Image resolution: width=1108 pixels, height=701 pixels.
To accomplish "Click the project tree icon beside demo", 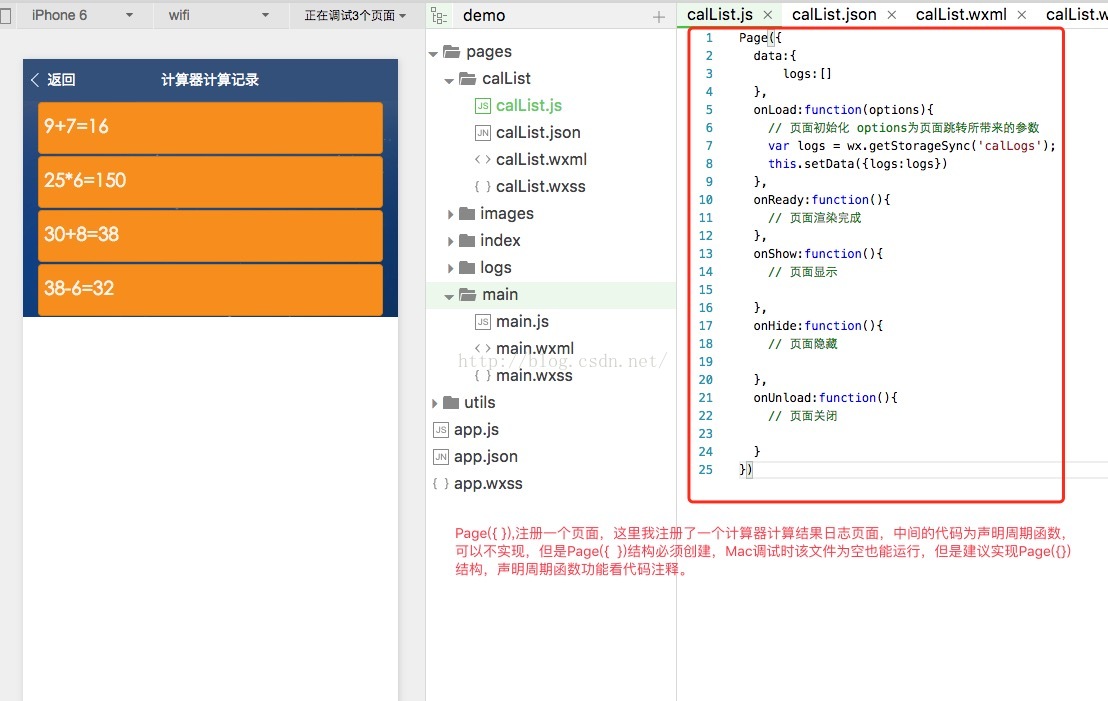I will coord(438,16).
